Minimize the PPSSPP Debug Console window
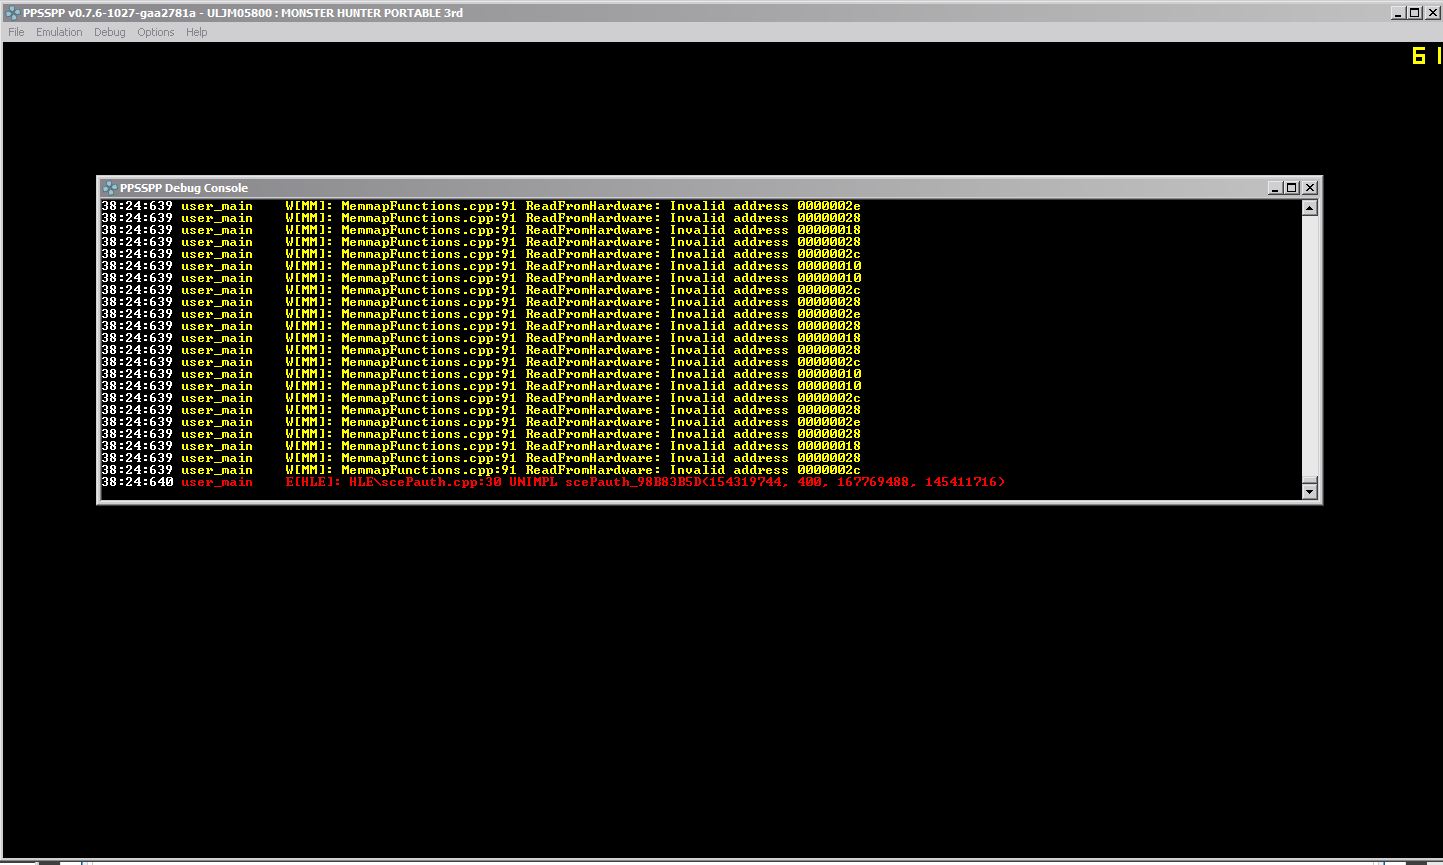Image resolution: width=1443 pixels, height=865 pixels. (1275, 188)
